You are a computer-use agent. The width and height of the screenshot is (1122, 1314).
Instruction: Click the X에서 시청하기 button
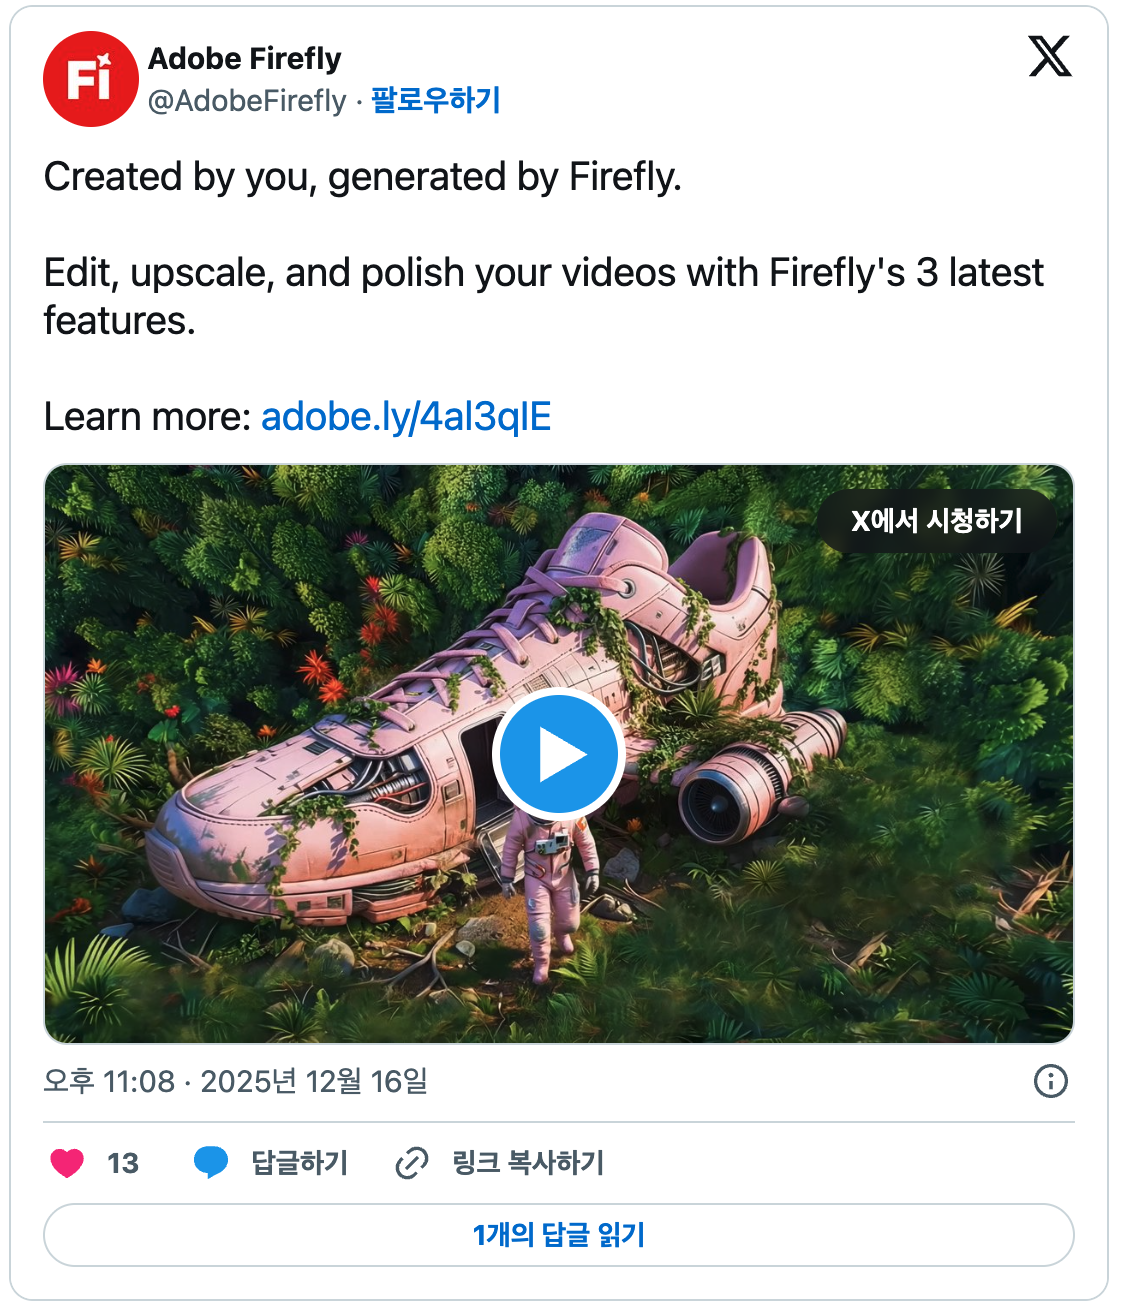[937, 521]
